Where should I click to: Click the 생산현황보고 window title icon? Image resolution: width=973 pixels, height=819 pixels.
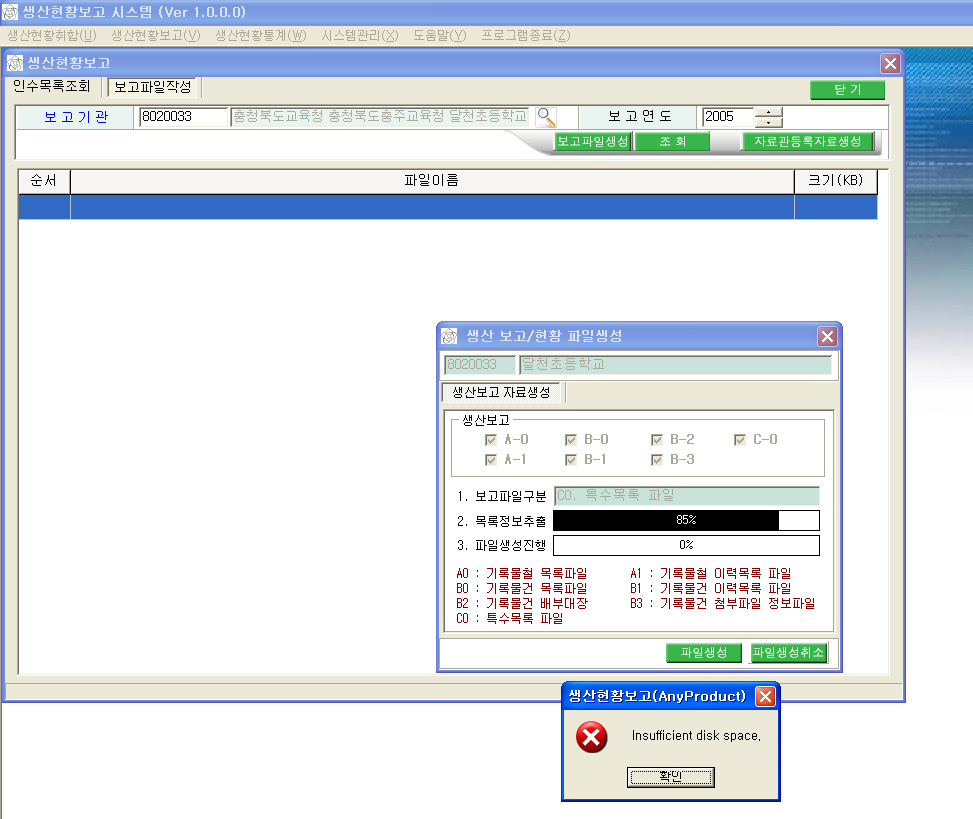click(x=15, y=63)
